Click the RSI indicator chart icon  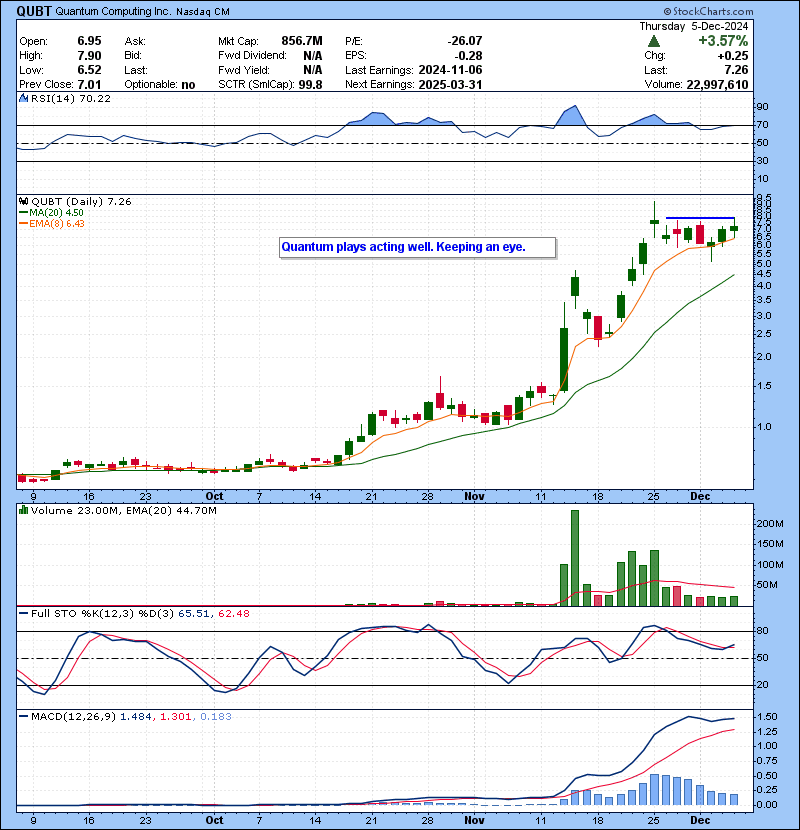tap(23, 98)
